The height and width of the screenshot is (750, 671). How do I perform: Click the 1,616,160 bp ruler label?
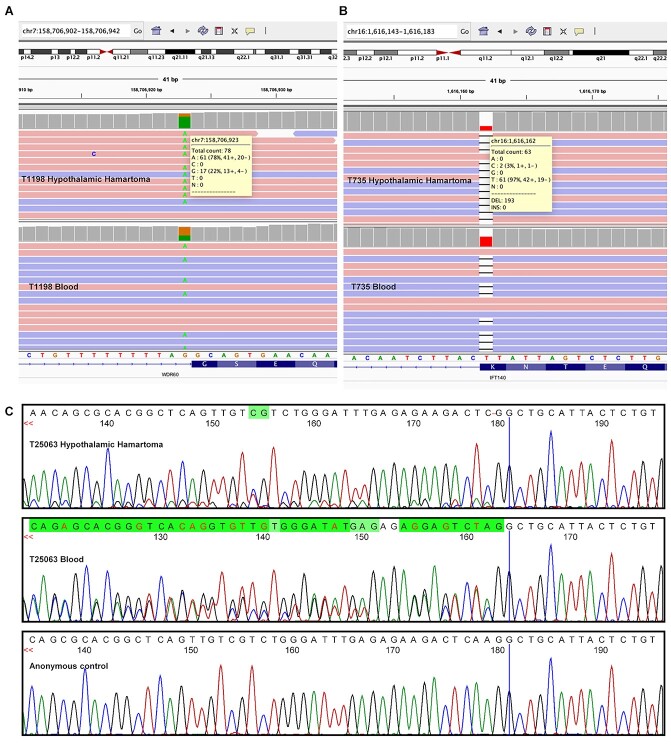tap(461, 91)
